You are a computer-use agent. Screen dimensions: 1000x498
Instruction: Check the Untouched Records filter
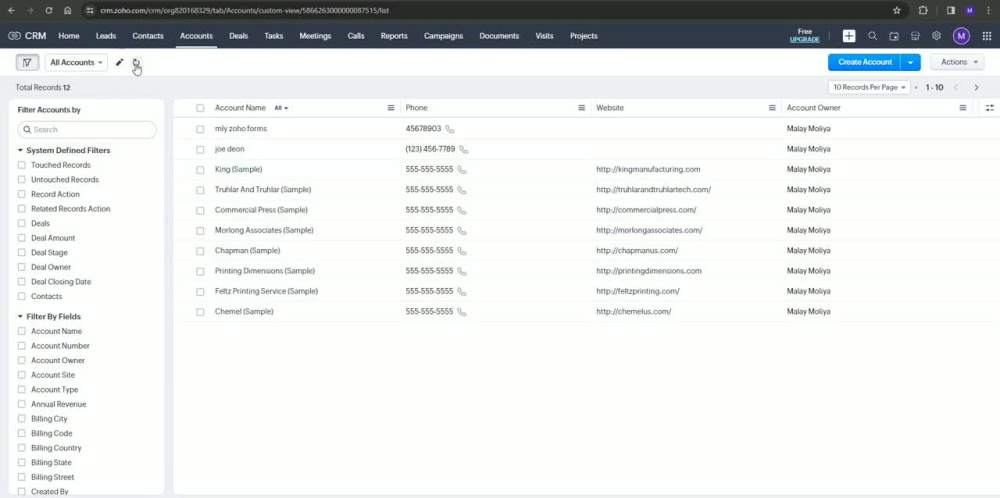tap(22, 180)
